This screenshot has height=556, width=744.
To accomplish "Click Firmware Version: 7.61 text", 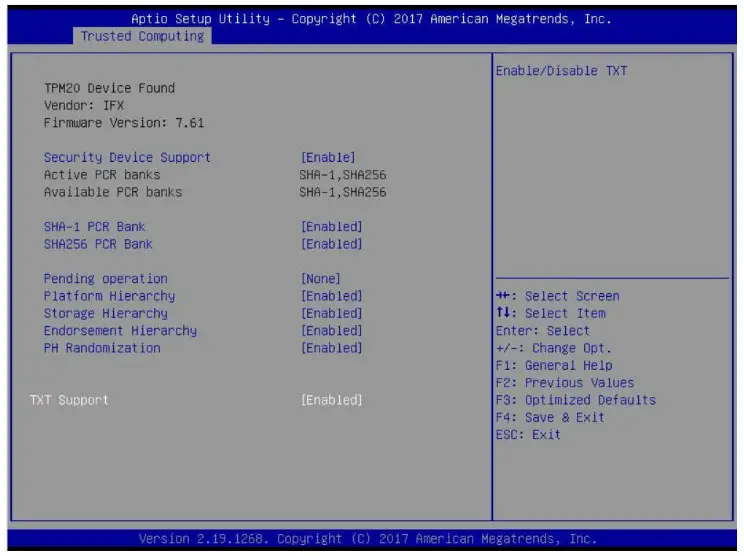I will [124, 123].
